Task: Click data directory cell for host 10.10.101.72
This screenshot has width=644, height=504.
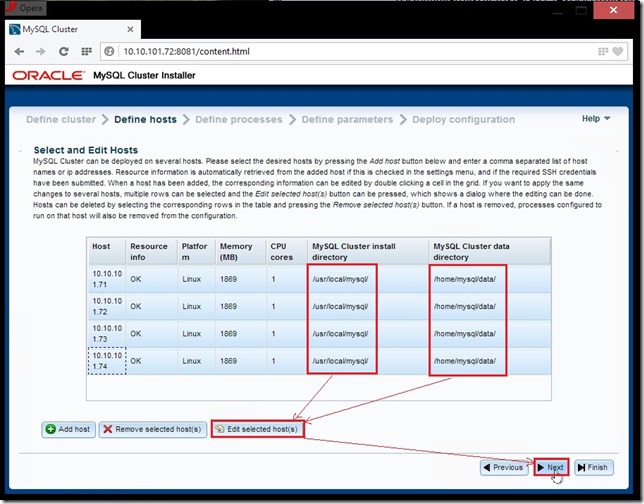Action: tap(489, 306)
